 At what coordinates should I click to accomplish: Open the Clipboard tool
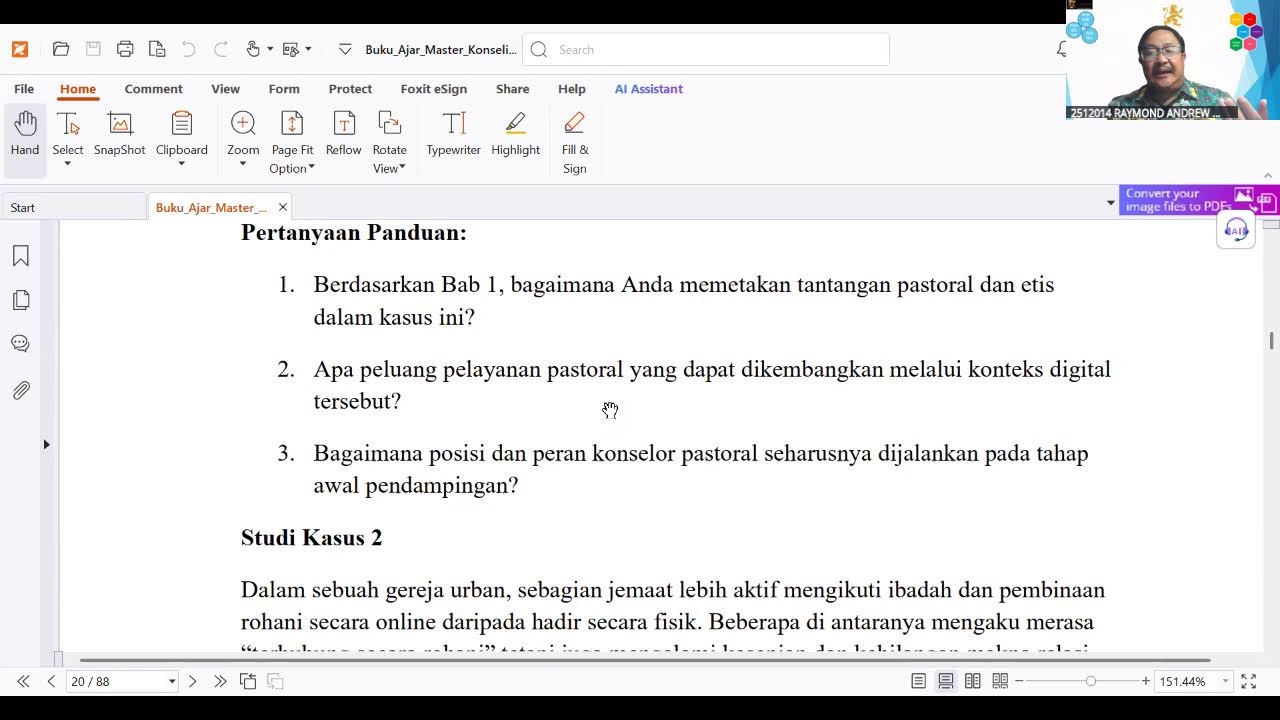(181, 135)
